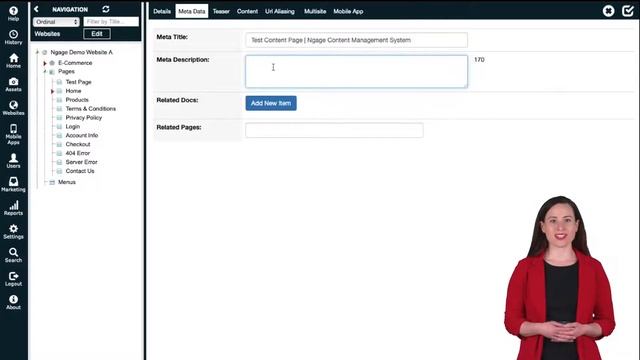This screenshot has height=360, width=640.
Task: Select Test Page in the tree
Action: click(x=78, y=82)
